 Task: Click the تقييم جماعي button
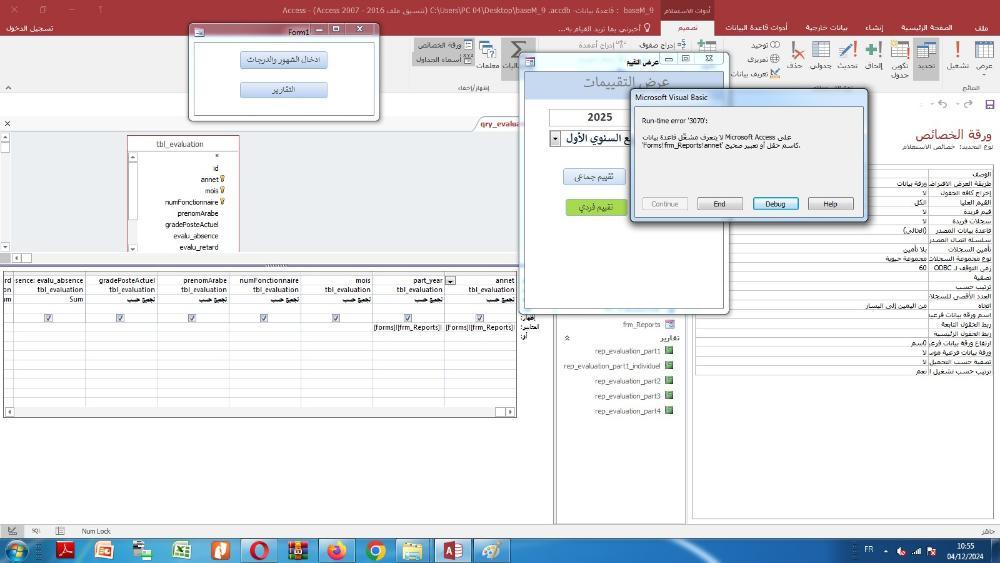594,177
